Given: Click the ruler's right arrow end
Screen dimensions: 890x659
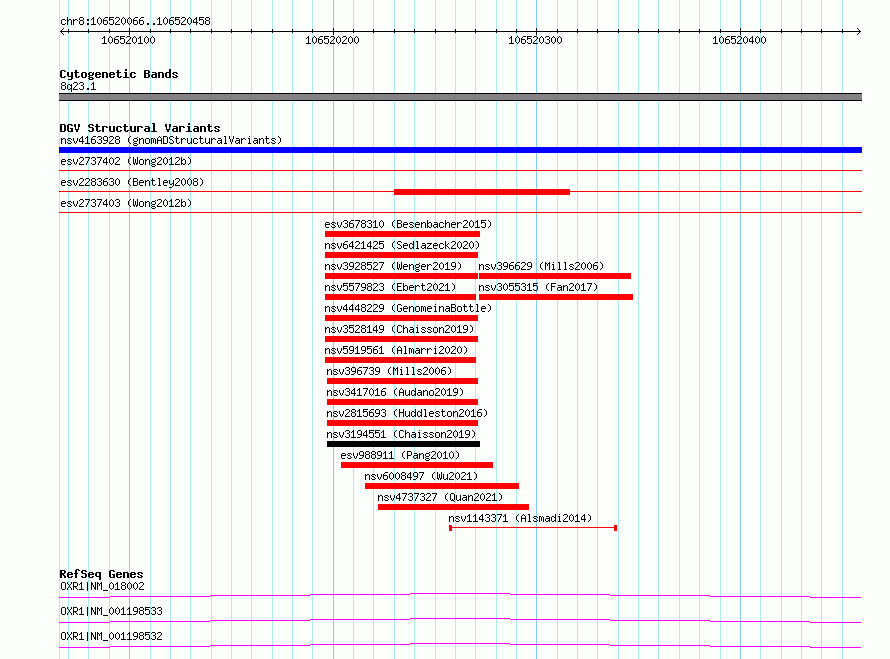Looking at the screenshot, I should tap(859, 31).
